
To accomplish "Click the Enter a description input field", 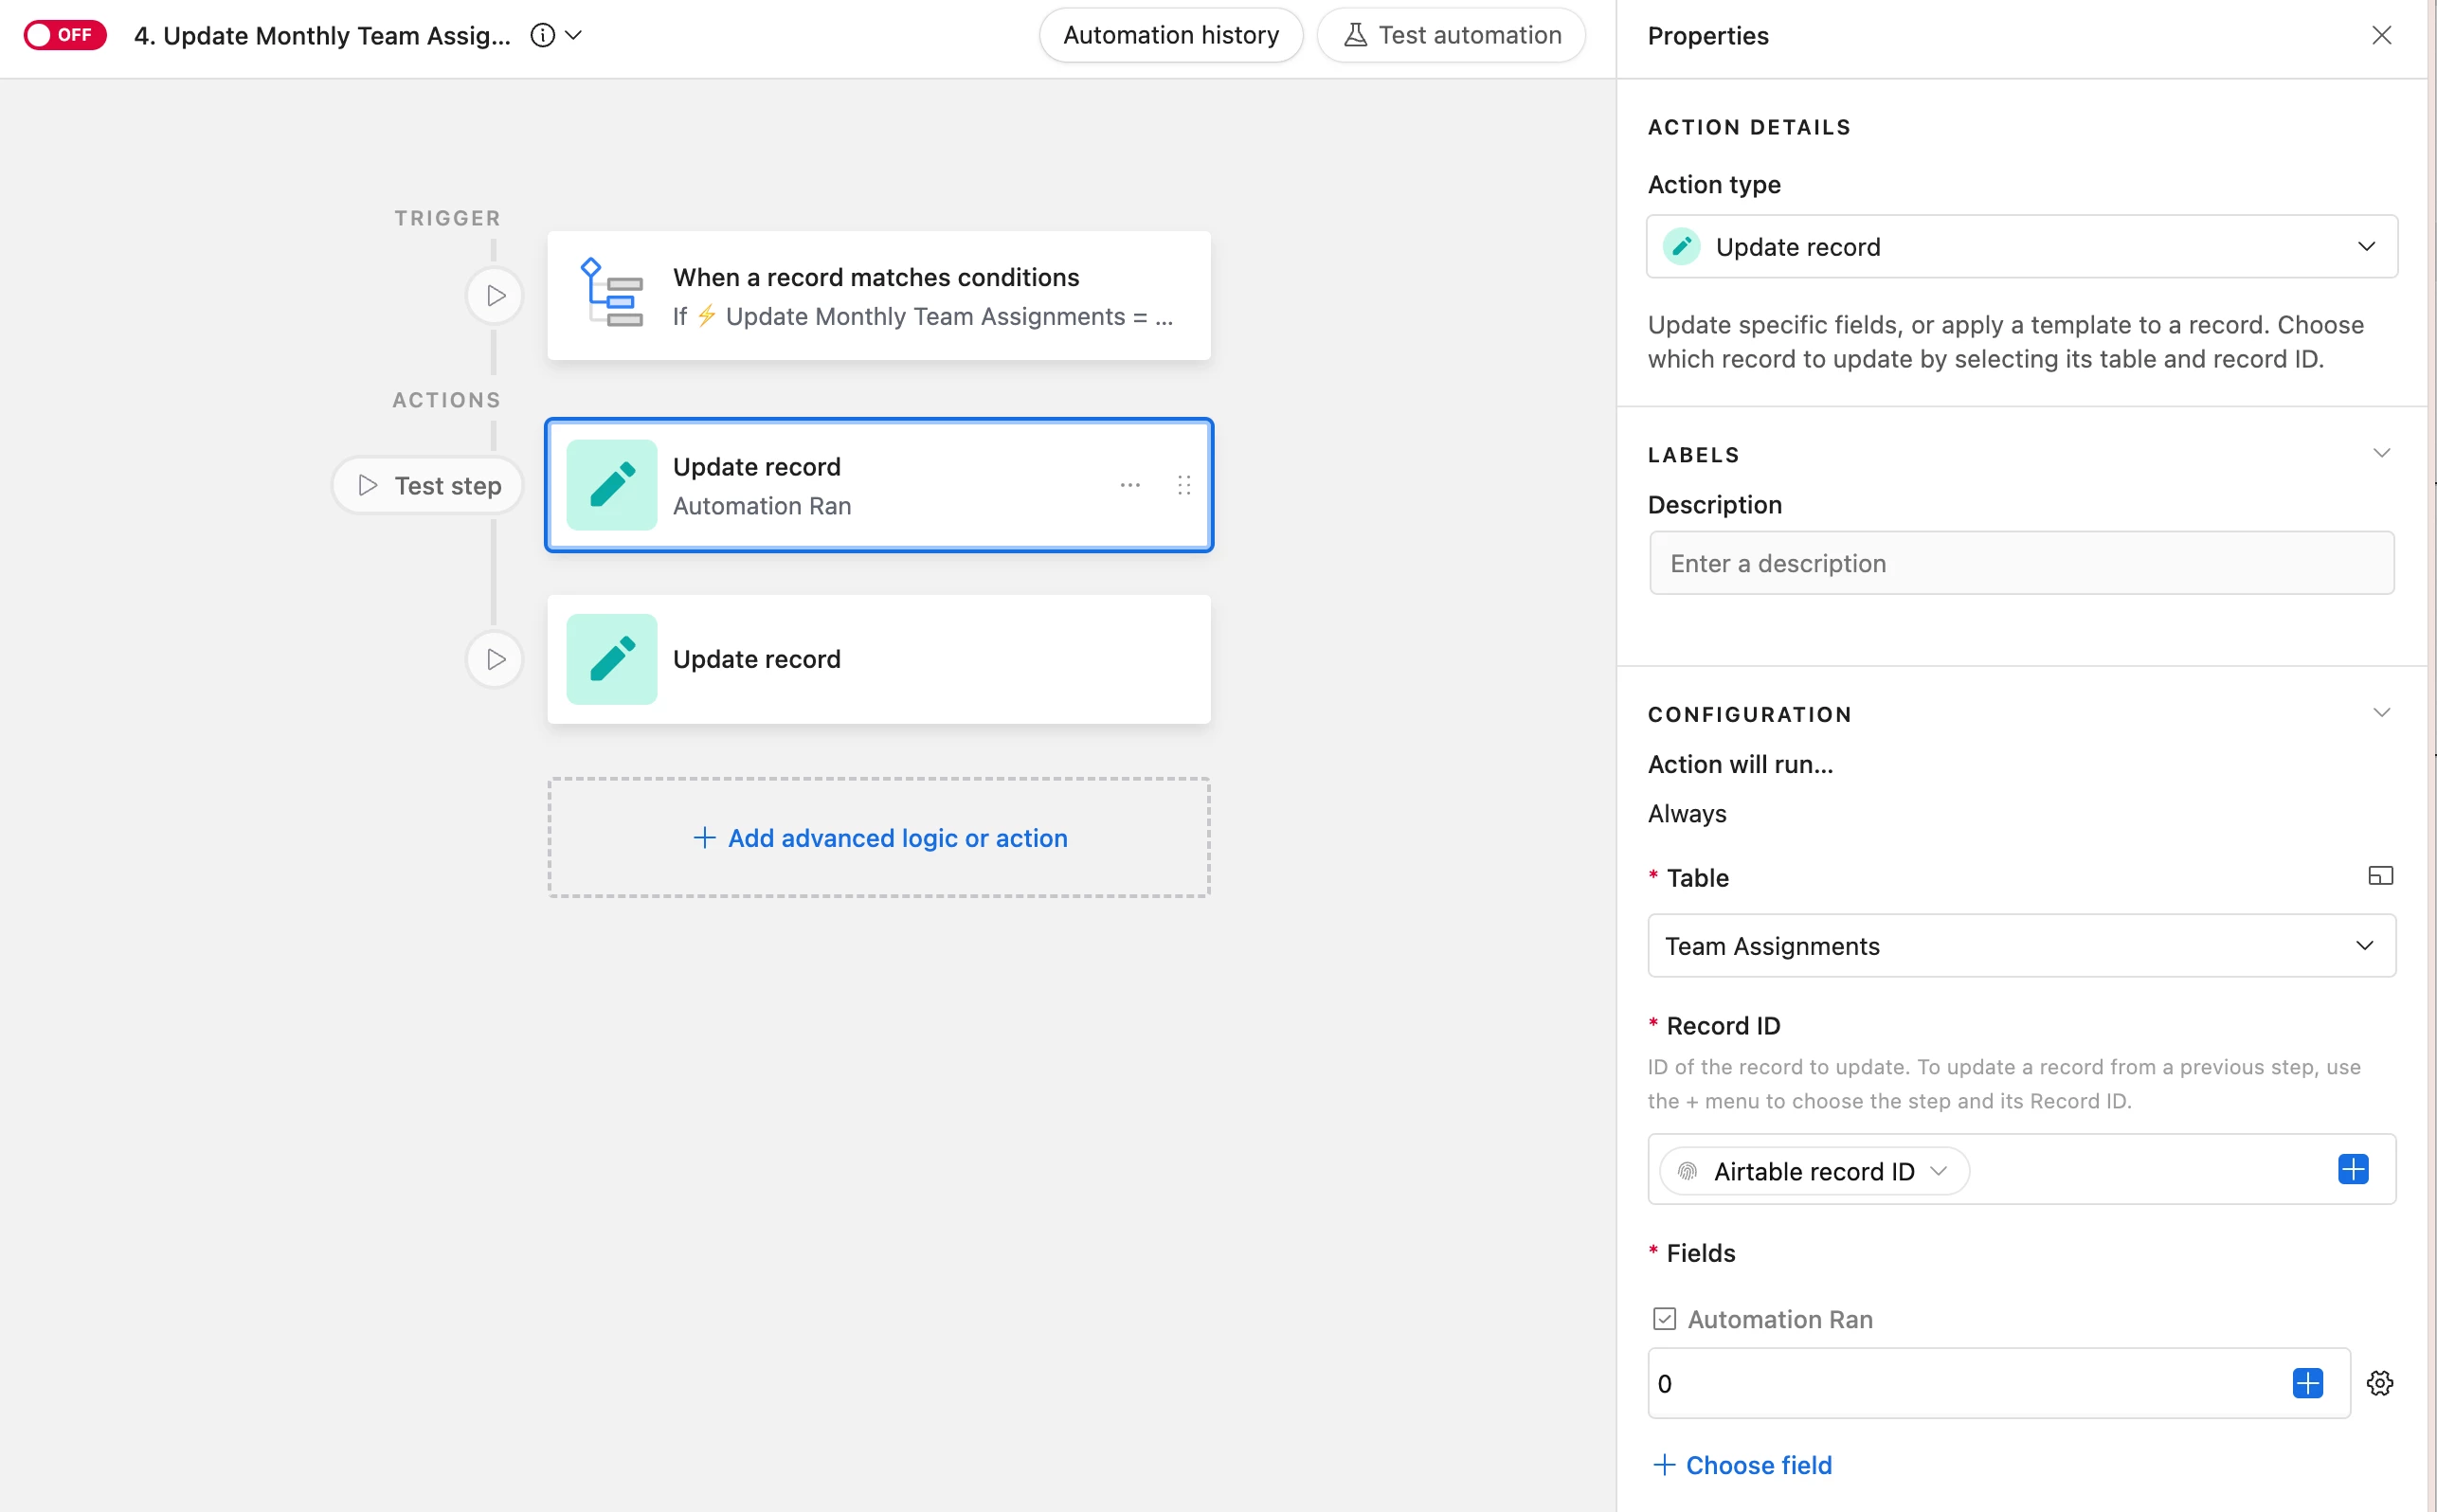I will coord(2020,563).
